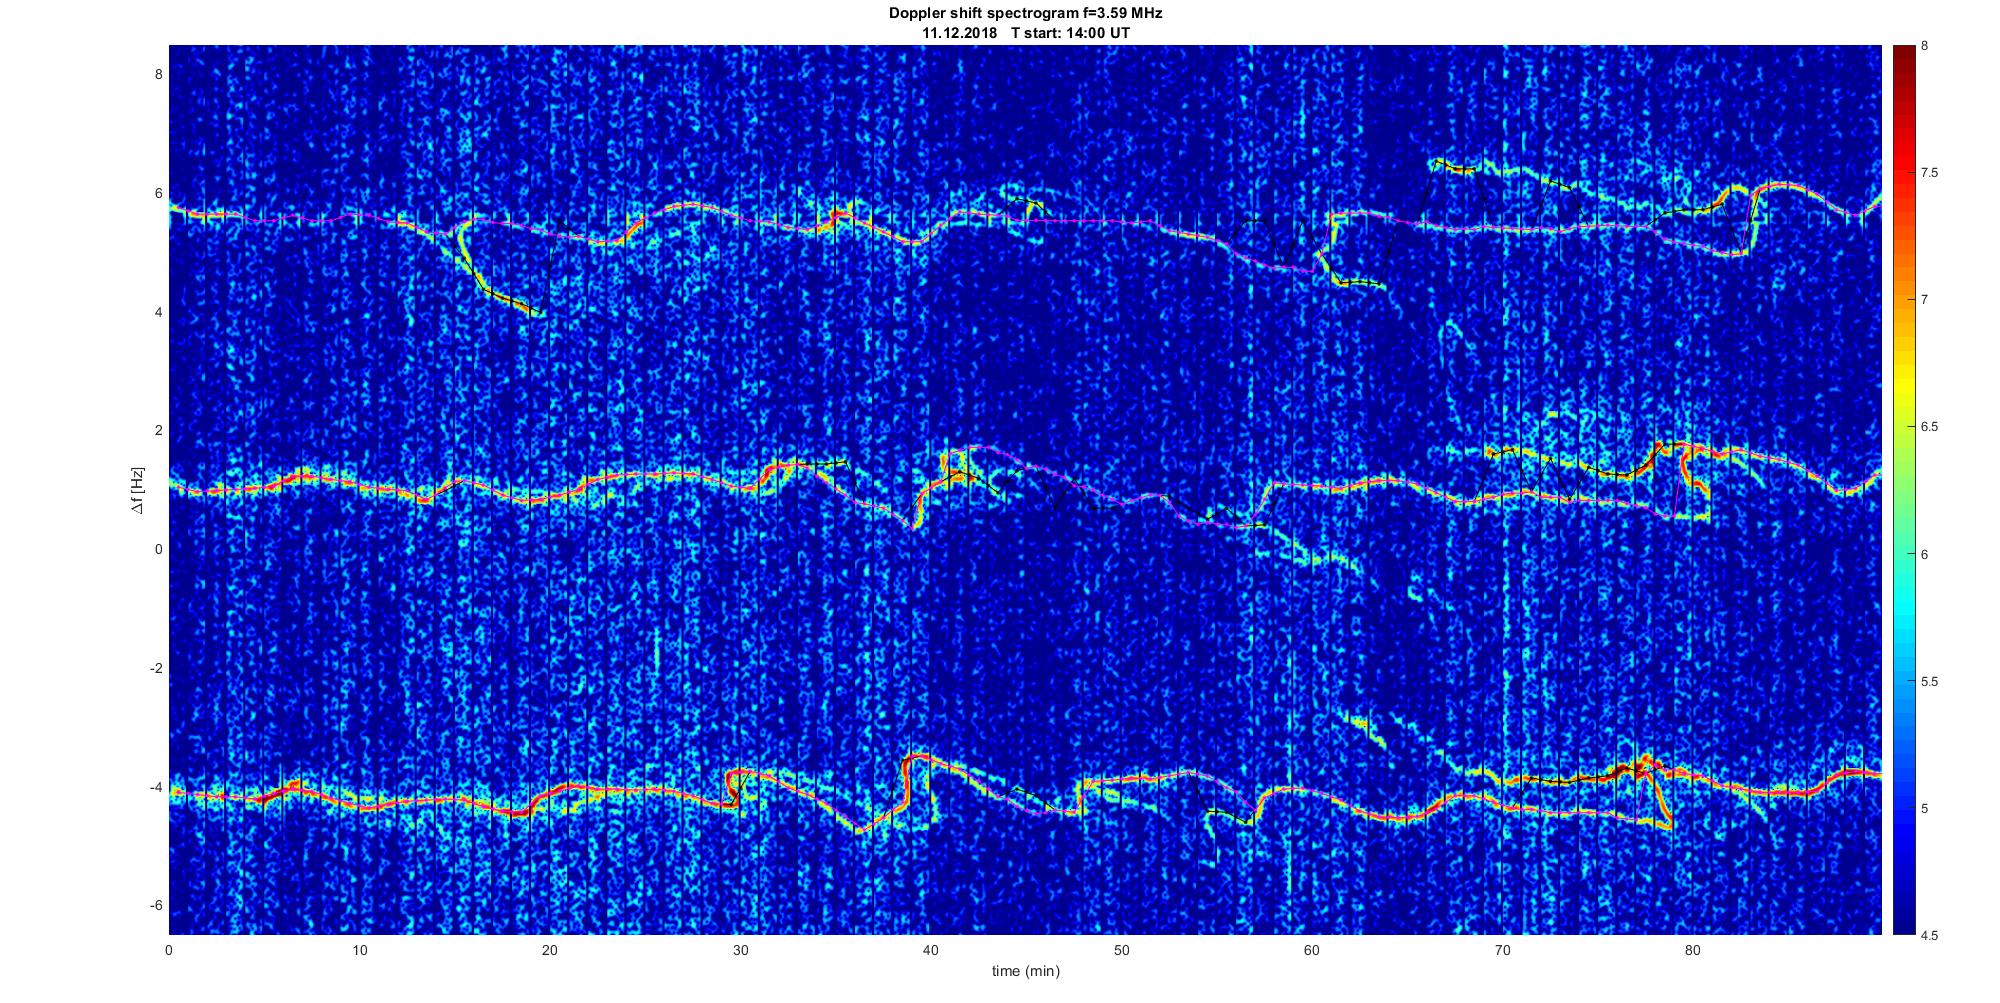Screen dimensions: 2000x1003
Task: Click the colorbar tick label '4.5'
Action: point(1929,935)
